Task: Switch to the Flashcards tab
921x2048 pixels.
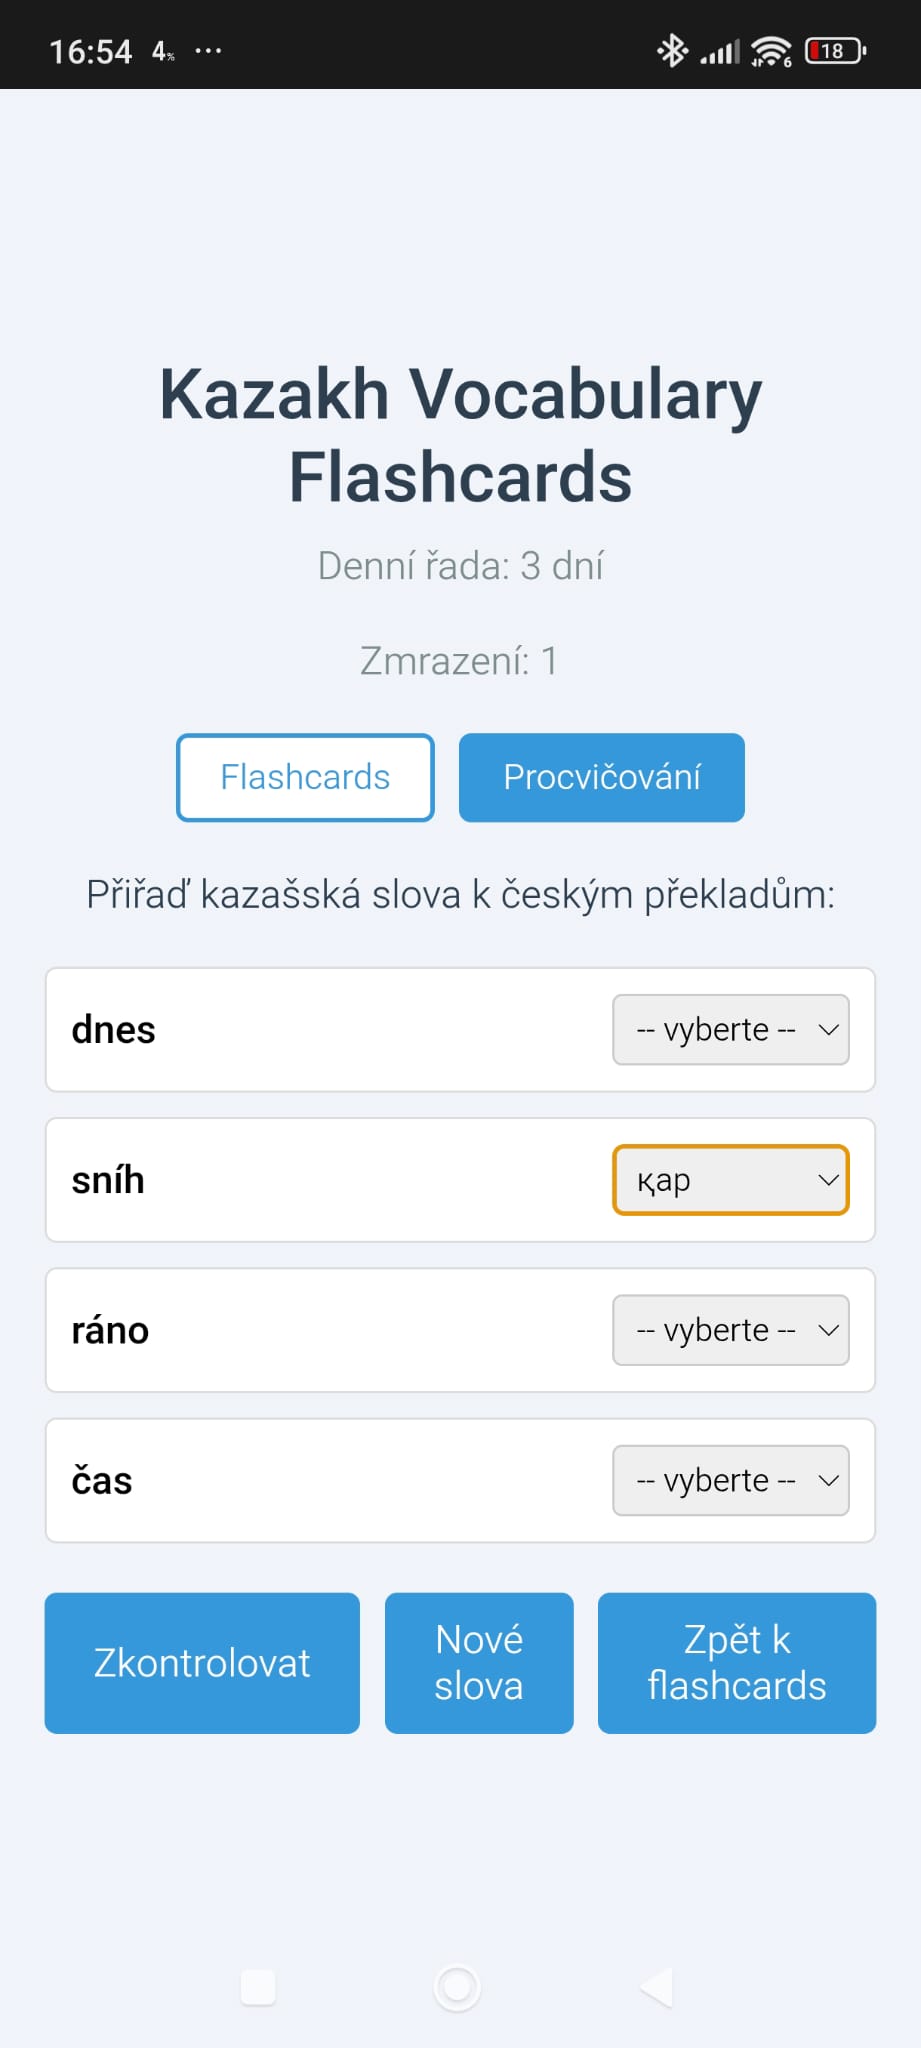Action: (x=305, y=777)
